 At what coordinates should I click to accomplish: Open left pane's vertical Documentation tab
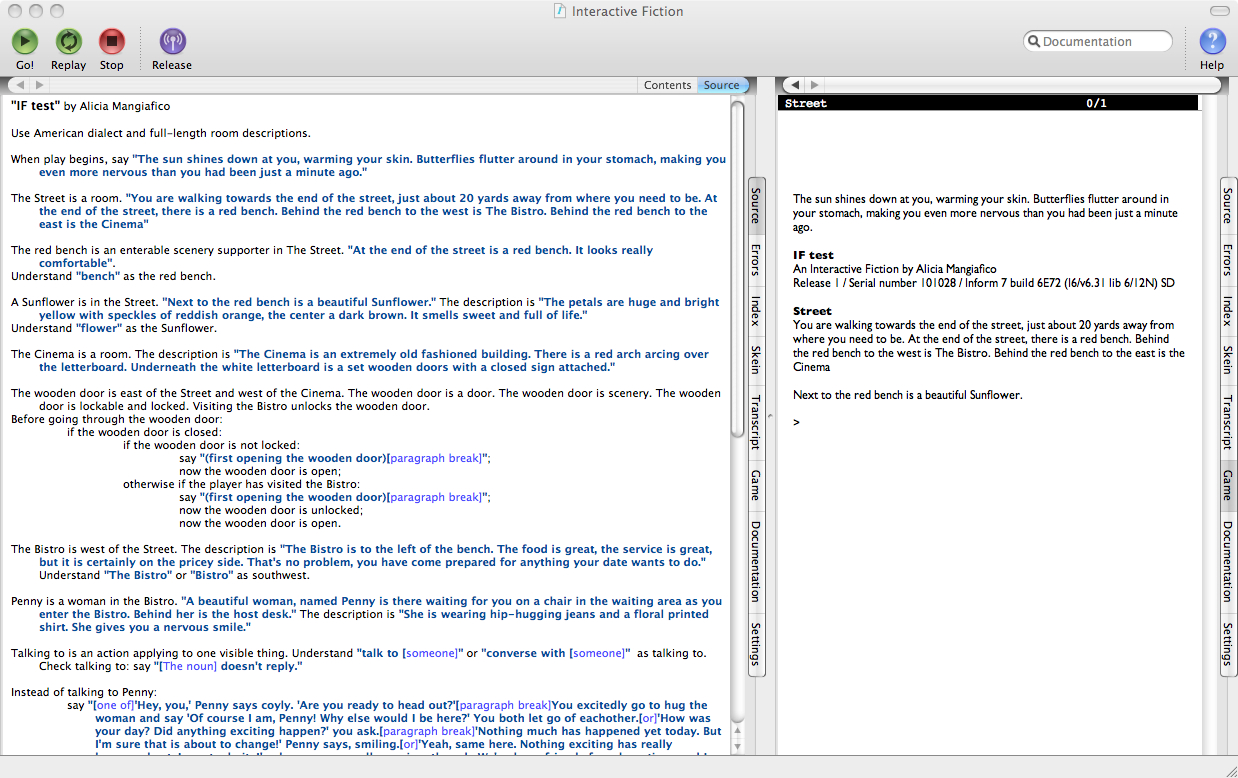[756, 561]
